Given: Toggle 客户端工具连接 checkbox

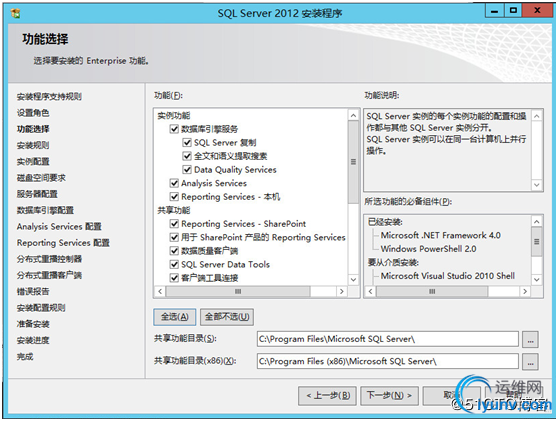Looking at the screenshot, I should 174,278.
